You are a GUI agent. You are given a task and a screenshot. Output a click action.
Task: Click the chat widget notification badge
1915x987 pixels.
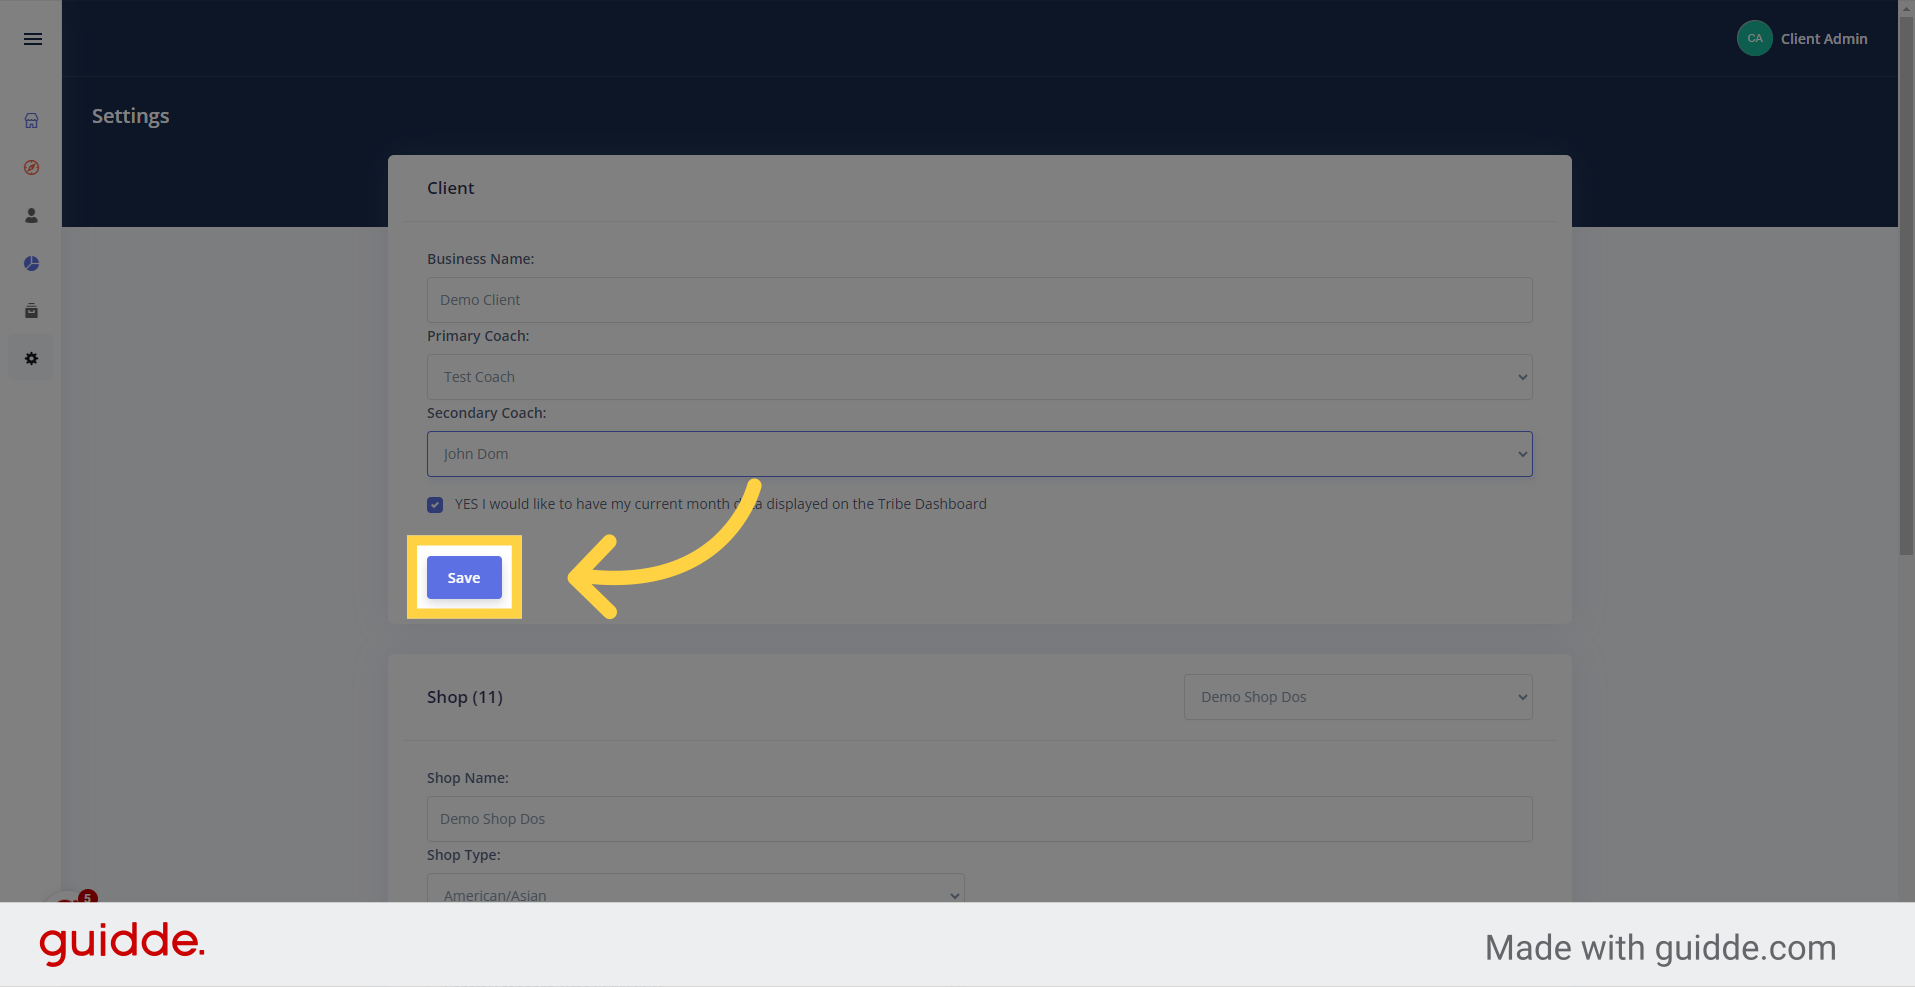click(x=88, y=897)
